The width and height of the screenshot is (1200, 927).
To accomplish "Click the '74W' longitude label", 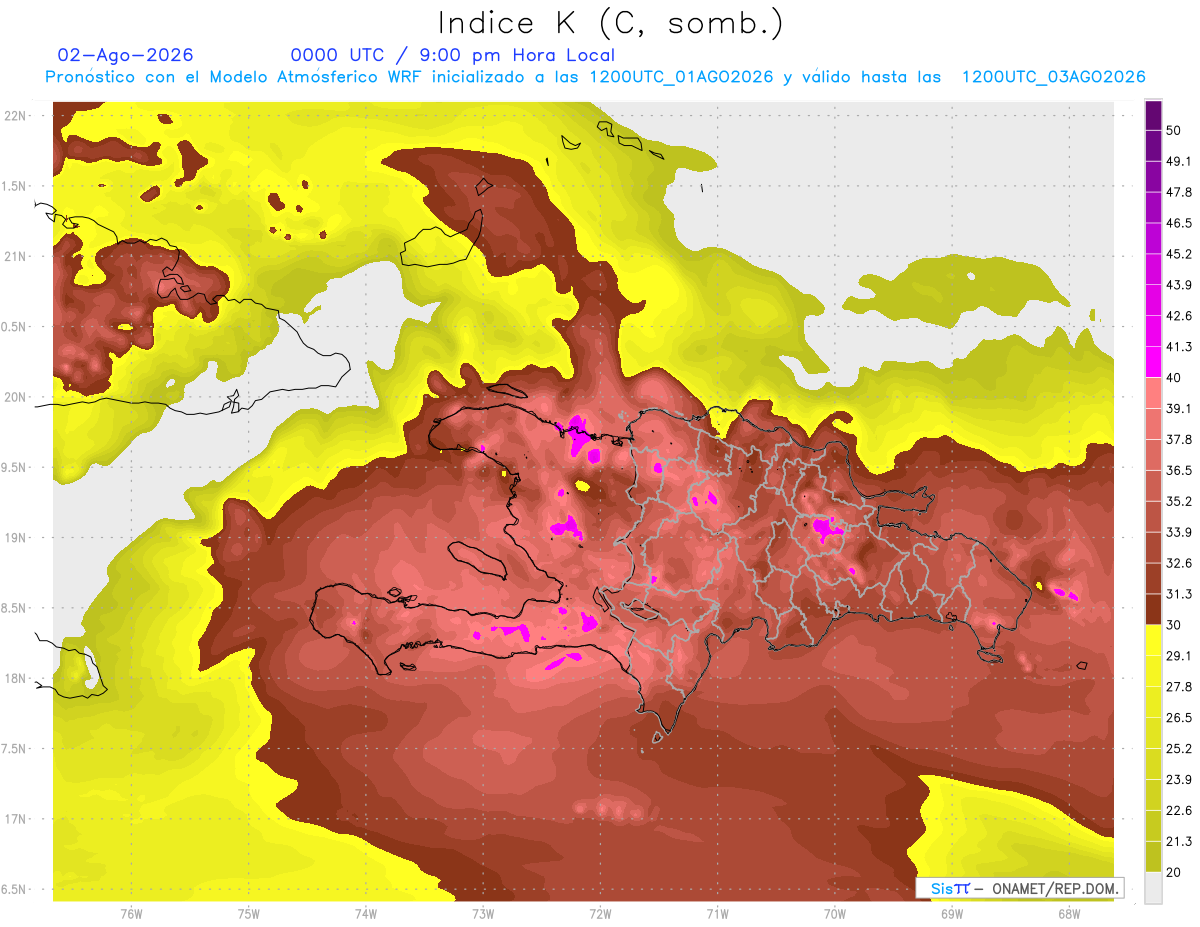I will pyautogui.click(x=365, y=913).
